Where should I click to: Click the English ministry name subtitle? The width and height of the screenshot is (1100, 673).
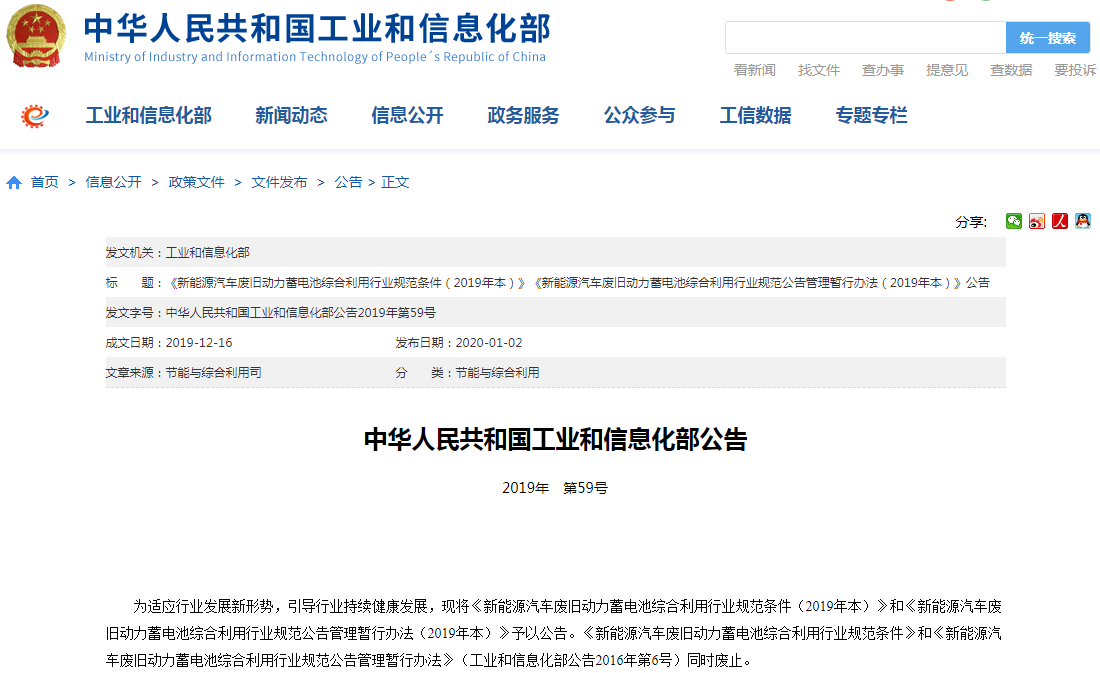pos(315,57)
